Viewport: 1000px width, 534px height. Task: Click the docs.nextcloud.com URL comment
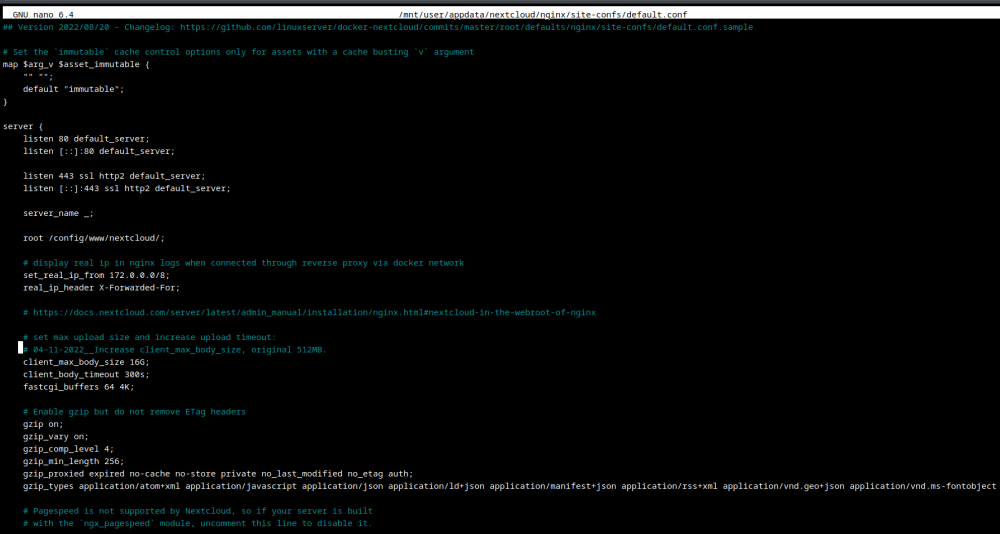[x=309, y=313]
